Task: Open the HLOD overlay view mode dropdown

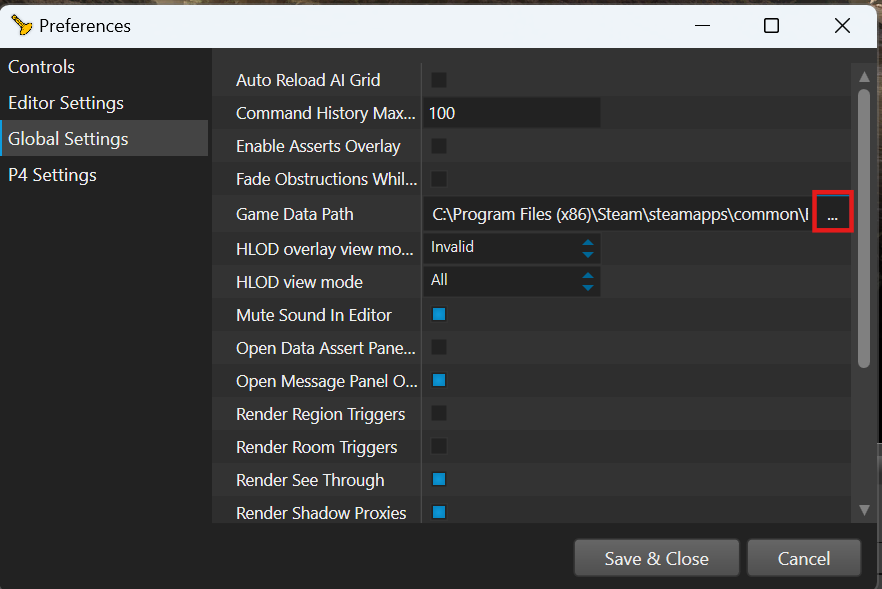Action: tap(511, 247)
